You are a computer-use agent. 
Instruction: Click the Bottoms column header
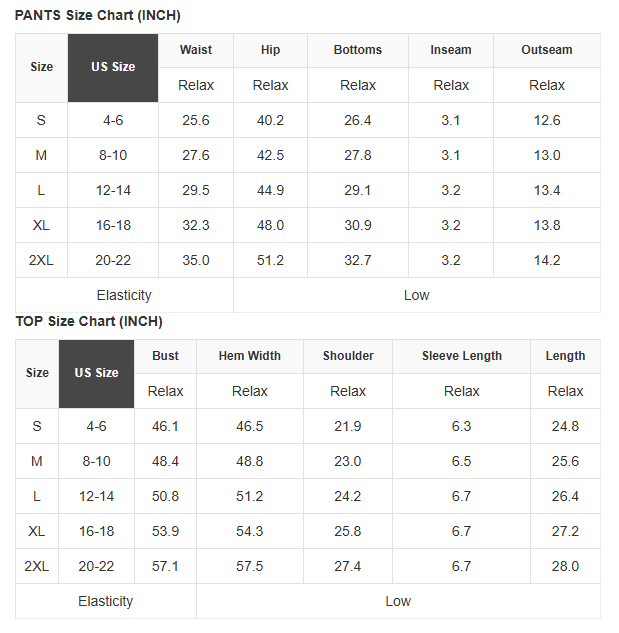(x=358, y=50)
